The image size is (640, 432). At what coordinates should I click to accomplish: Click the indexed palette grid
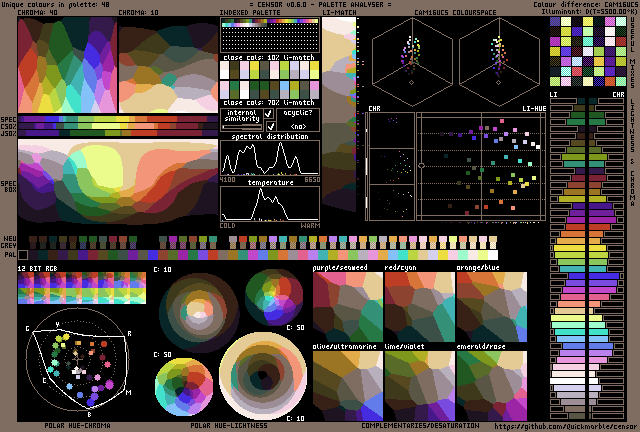tap(270, 35)
